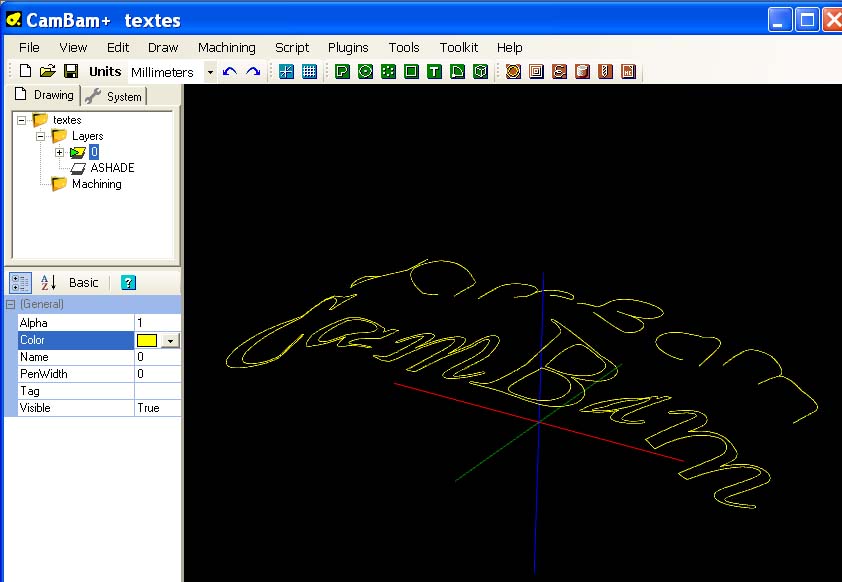Click the PenWidth value field
This screenshot has width=842, height=582.
point(157,374)
